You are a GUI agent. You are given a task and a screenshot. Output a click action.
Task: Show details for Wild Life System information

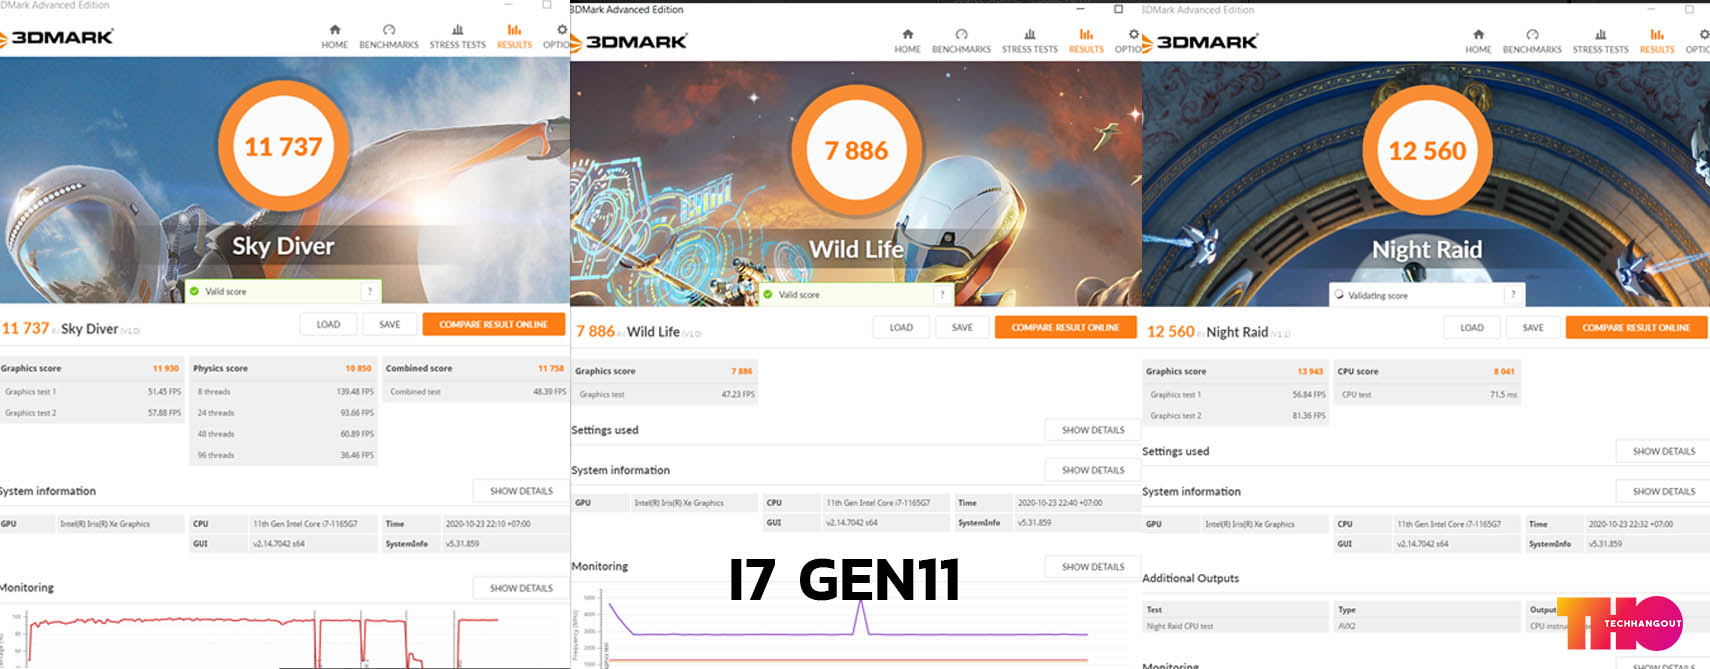pos(1093,470)
